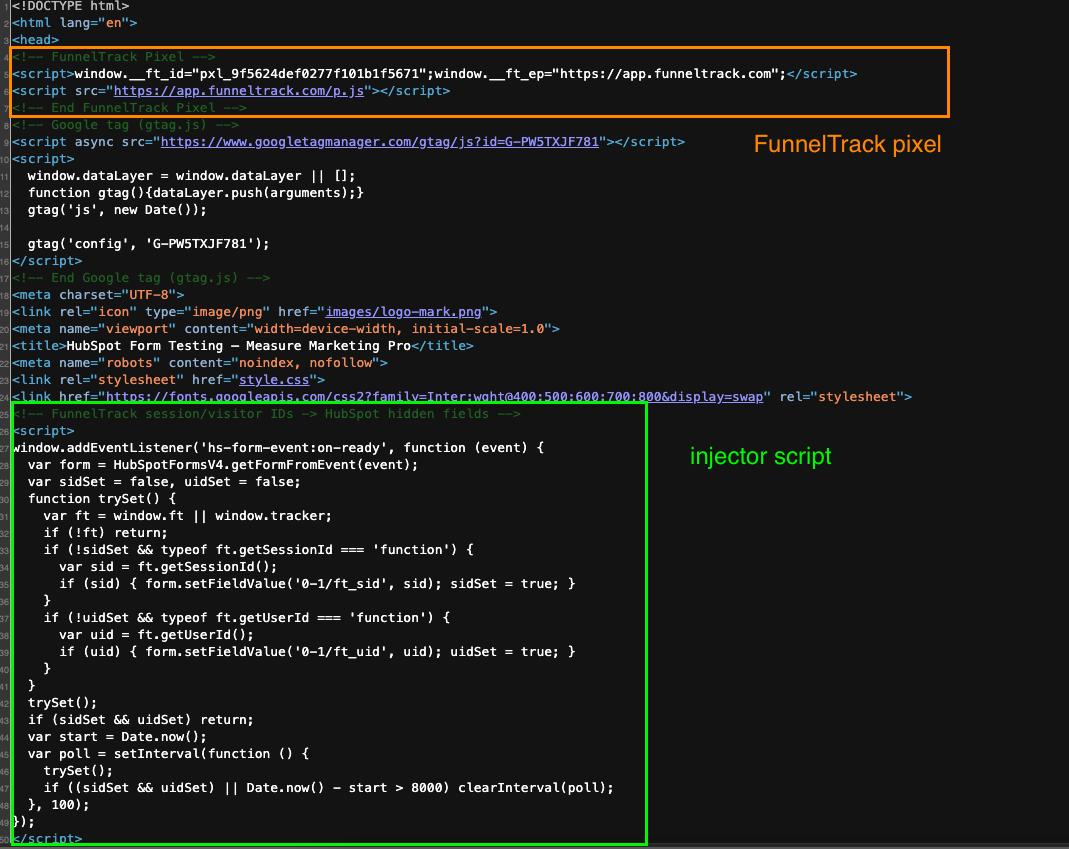Click the HubSpotFormsV4.getFormFromEvent line
This screenshot has height=849, width=1069.
[x=223, y=465]
